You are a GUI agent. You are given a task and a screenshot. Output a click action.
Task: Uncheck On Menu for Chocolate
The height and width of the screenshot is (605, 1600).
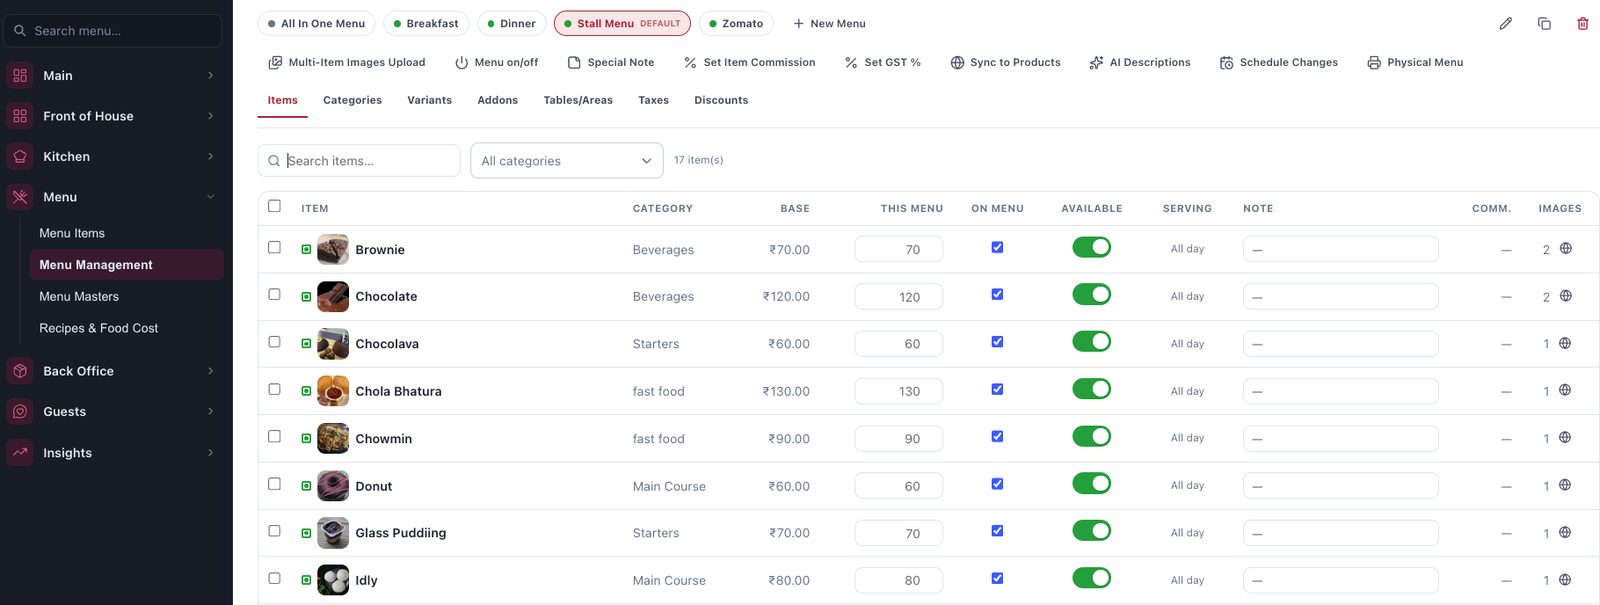click(x=997, y=294)
